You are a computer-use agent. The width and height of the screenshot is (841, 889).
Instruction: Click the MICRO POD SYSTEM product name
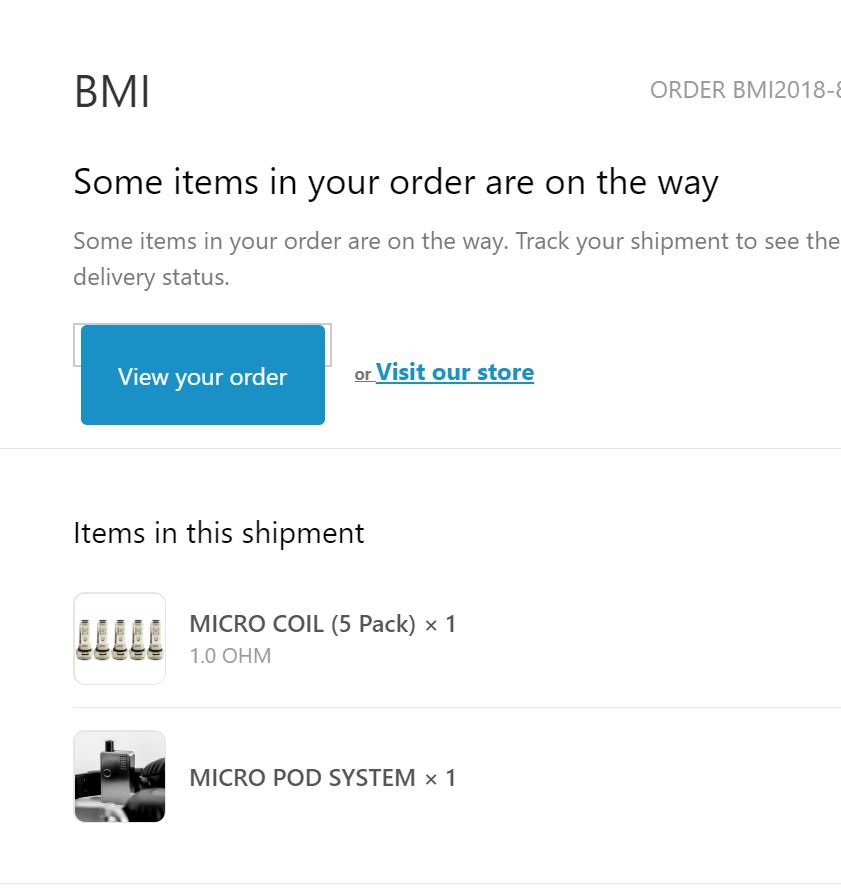pos(302,777)
